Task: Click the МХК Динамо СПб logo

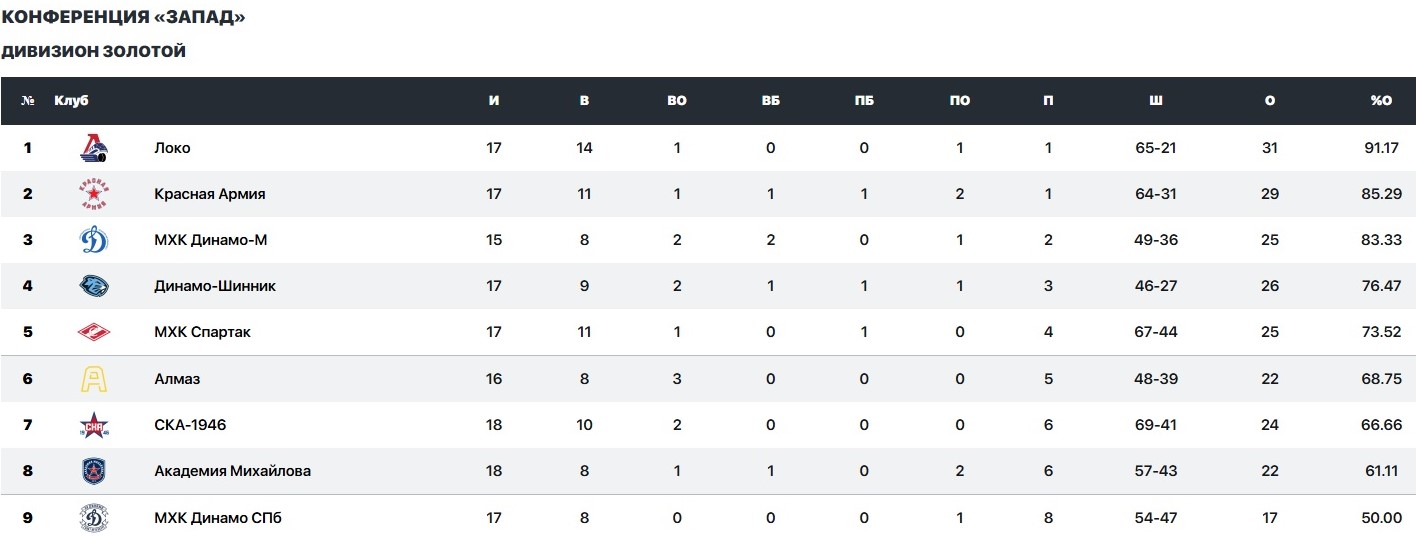Action: (x=94, y=517)
